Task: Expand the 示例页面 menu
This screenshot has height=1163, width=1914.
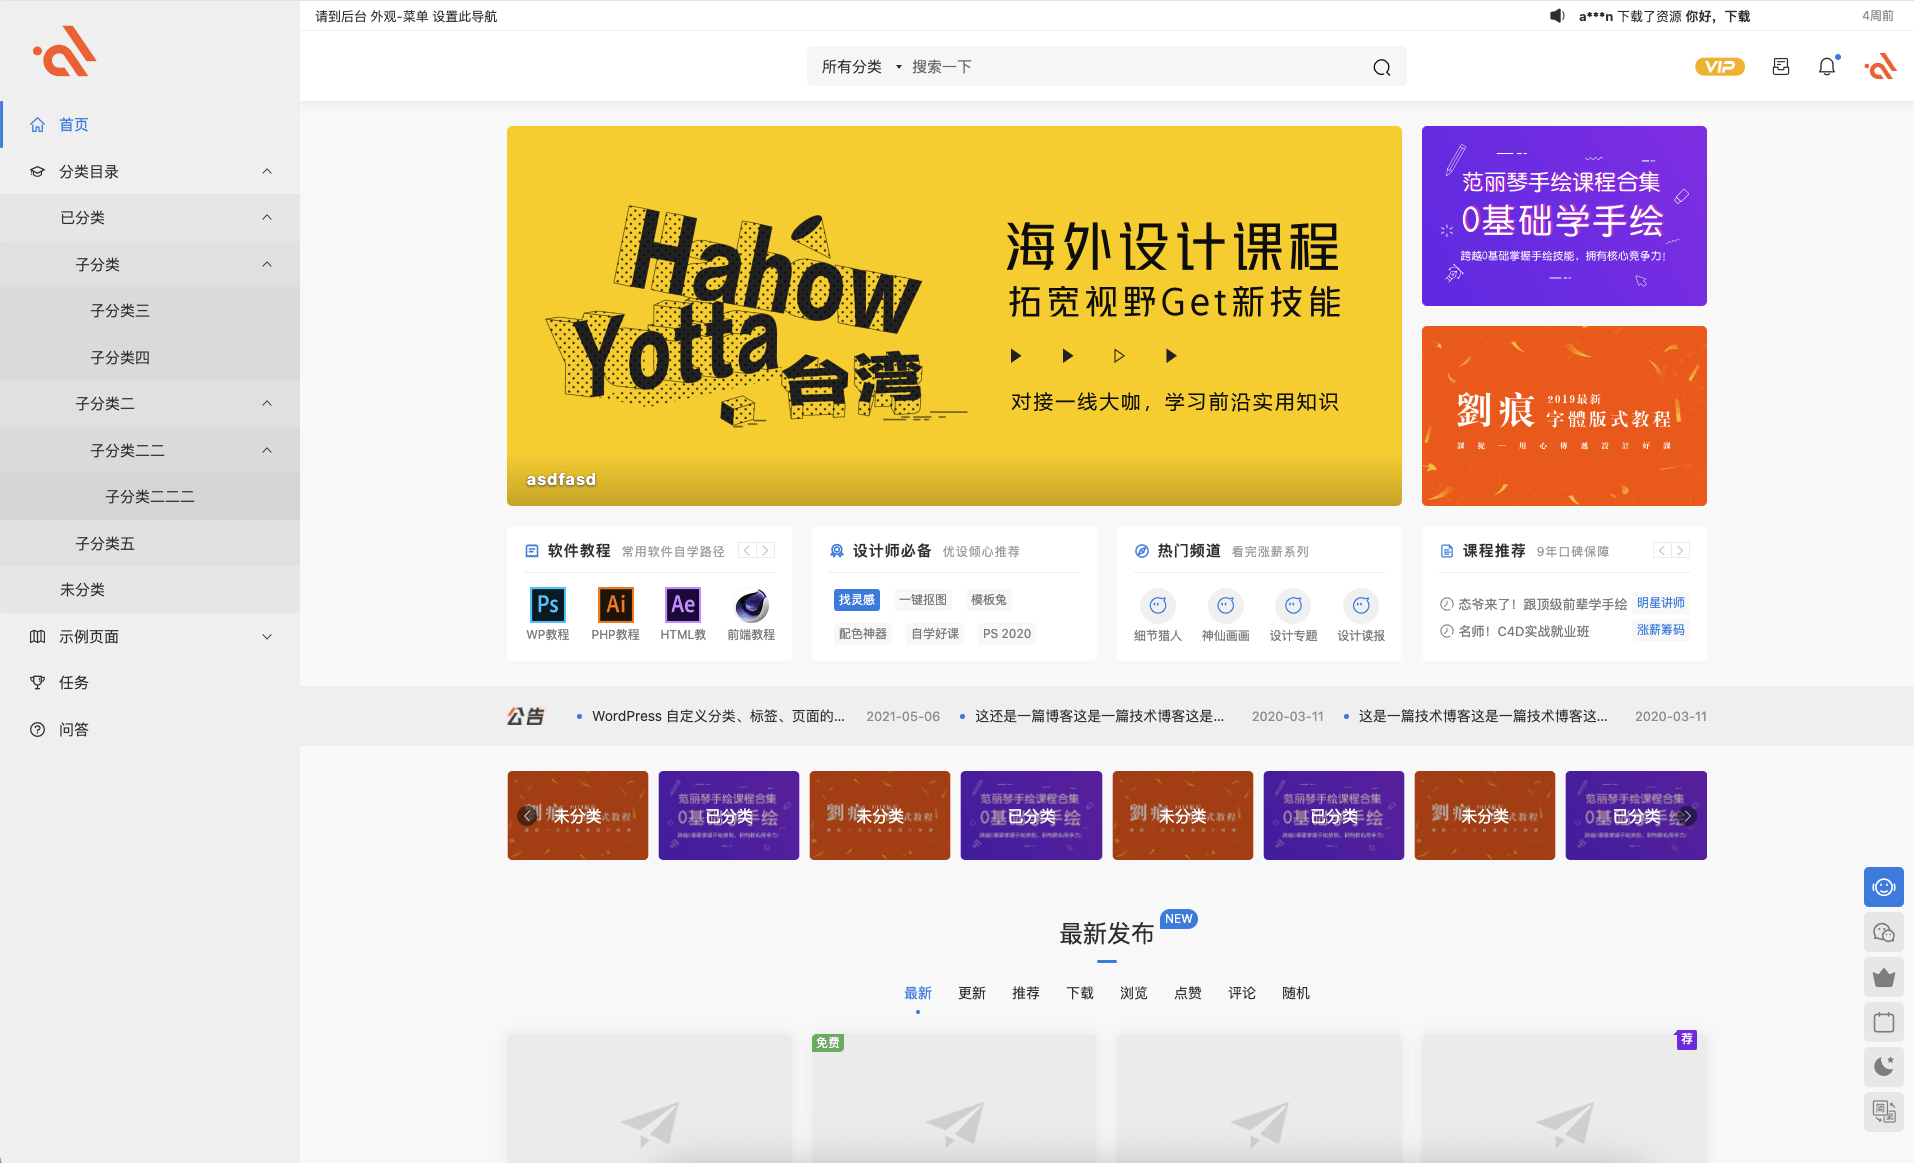Action: click(x=149, y=636)
